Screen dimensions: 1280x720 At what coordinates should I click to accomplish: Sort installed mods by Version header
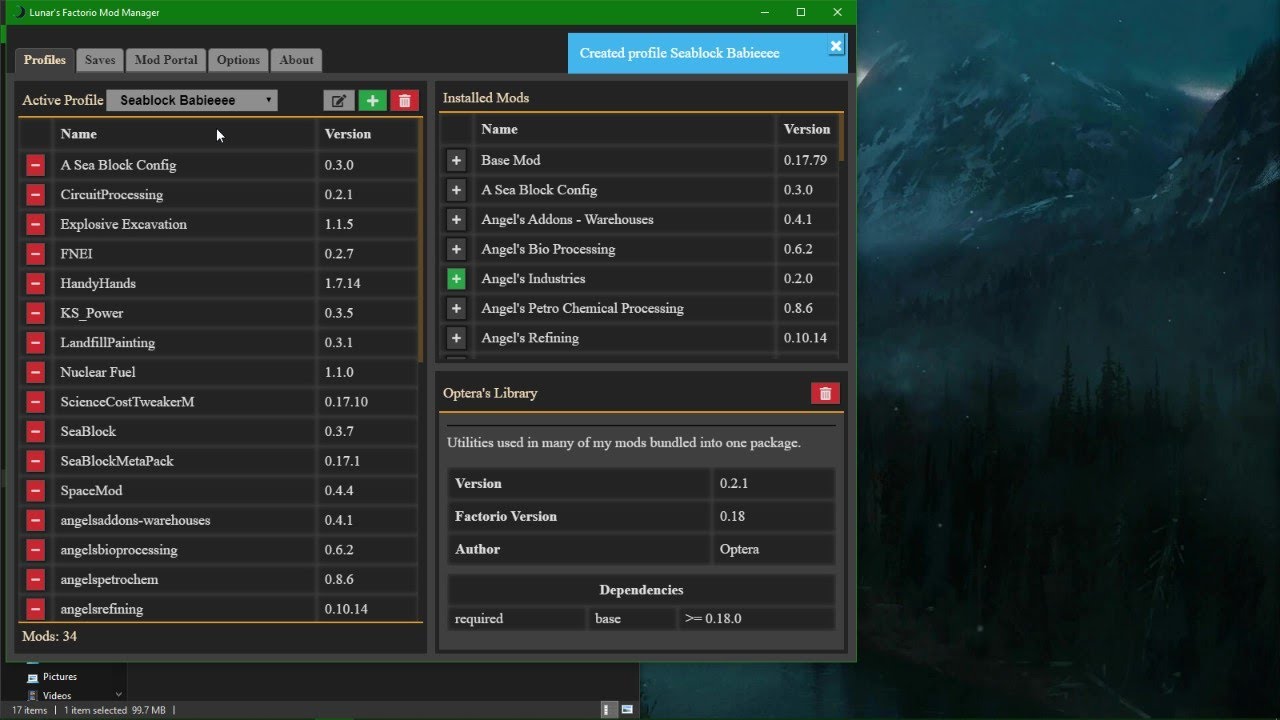(x=807, y=129)
